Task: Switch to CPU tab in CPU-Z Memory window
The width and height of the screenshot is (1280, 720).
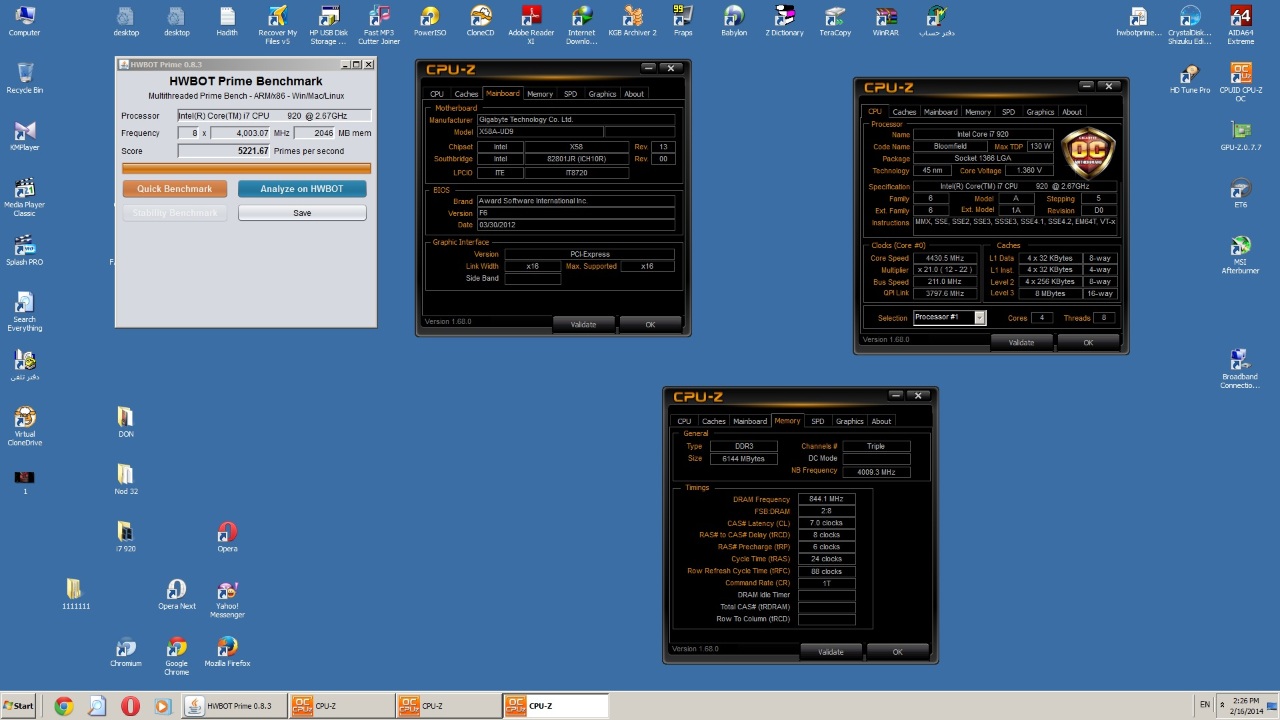Action: [684, 421]
